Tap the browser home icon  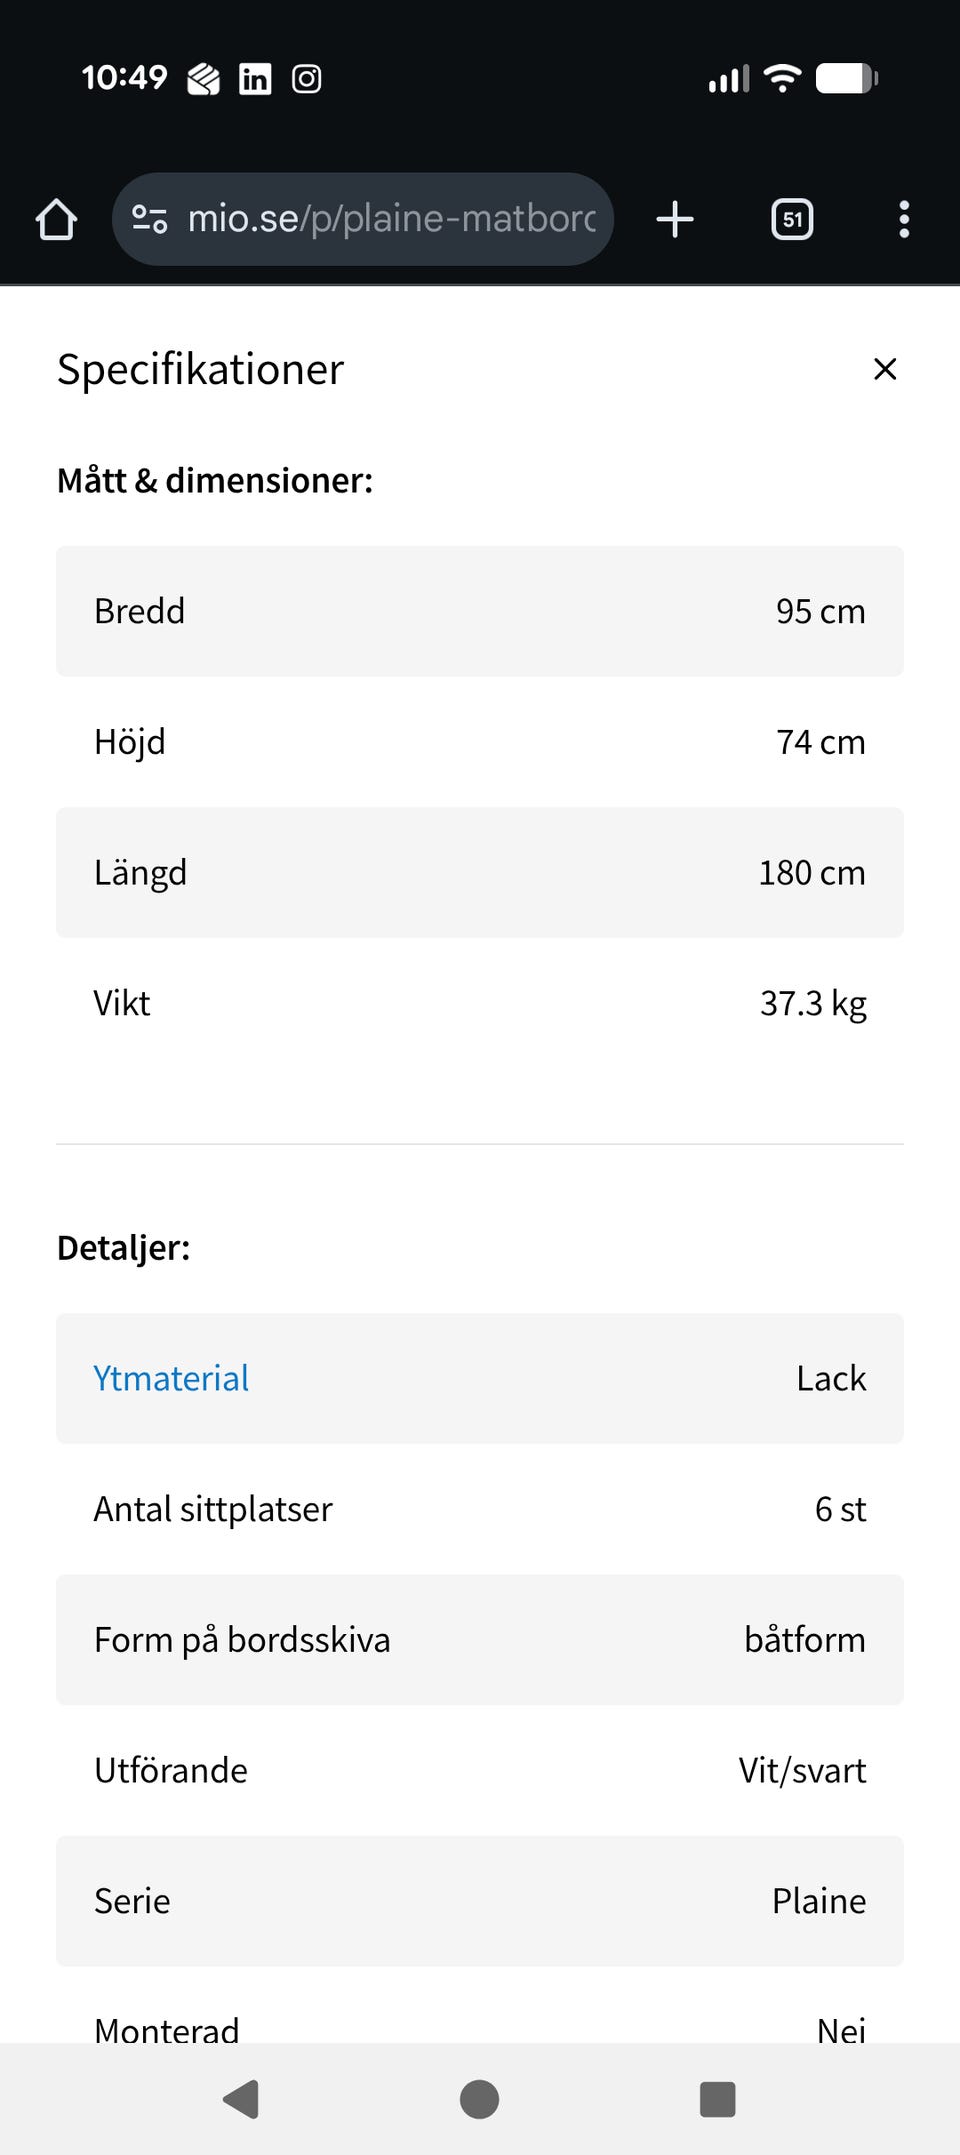[56, 220]
